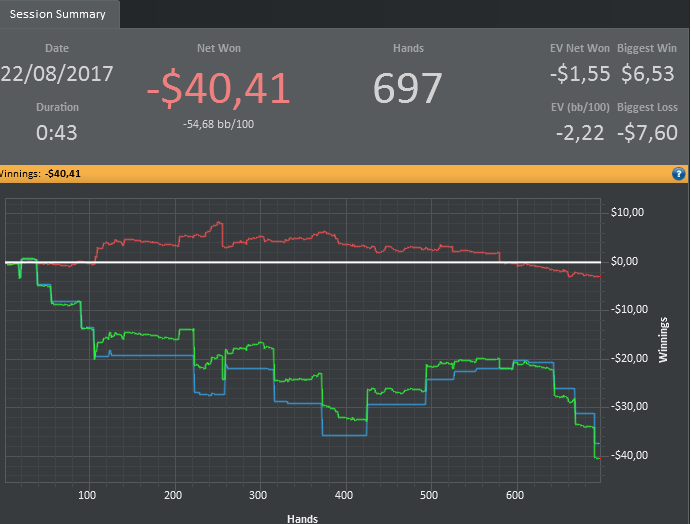
Task: Select the biggest win value $6,53
Action: pyautogui.click(x=647, y=74)
